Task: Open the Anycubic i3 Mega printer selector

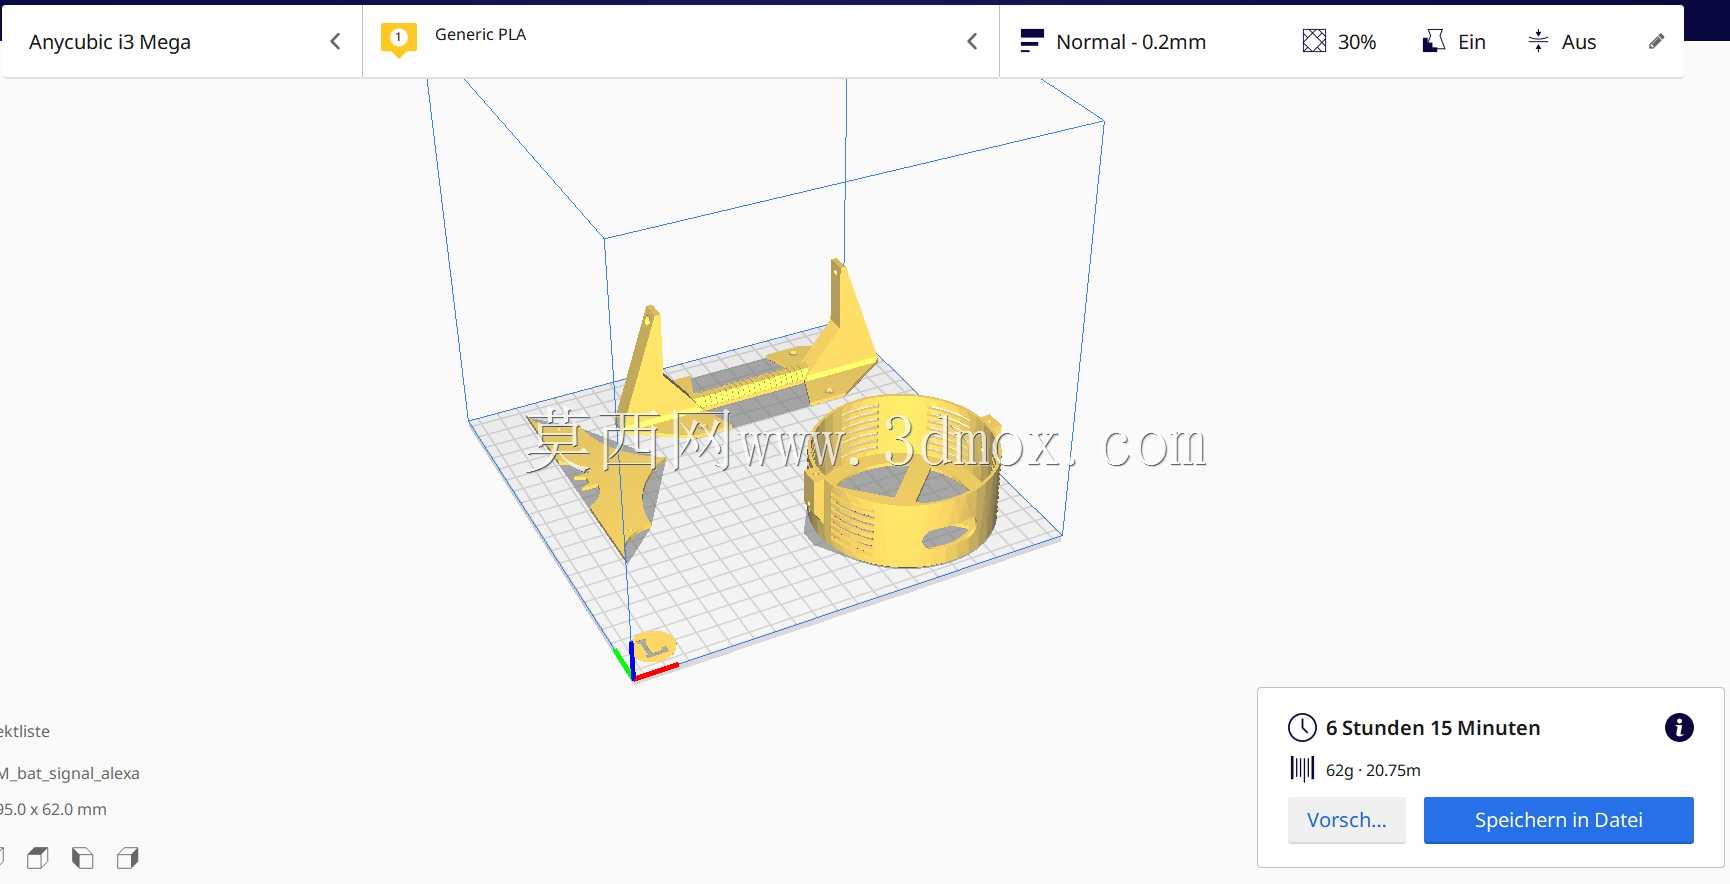Action: pos(181,42)
